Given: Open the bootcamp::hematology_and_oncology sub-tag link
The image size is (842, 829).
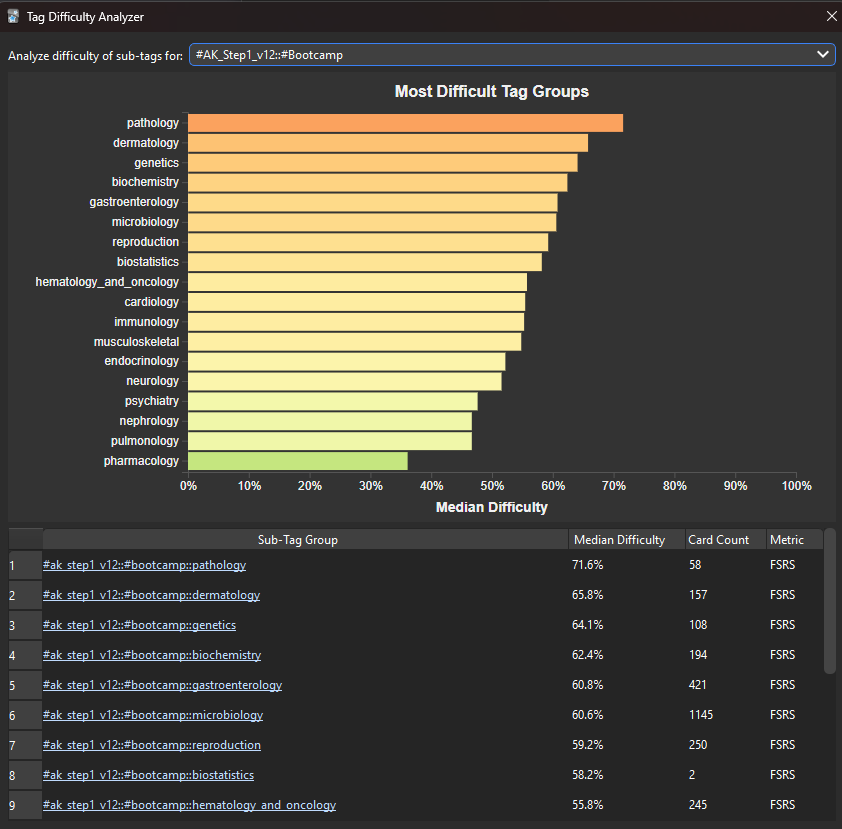Looking at the screenshot, I should click(188, 805).
